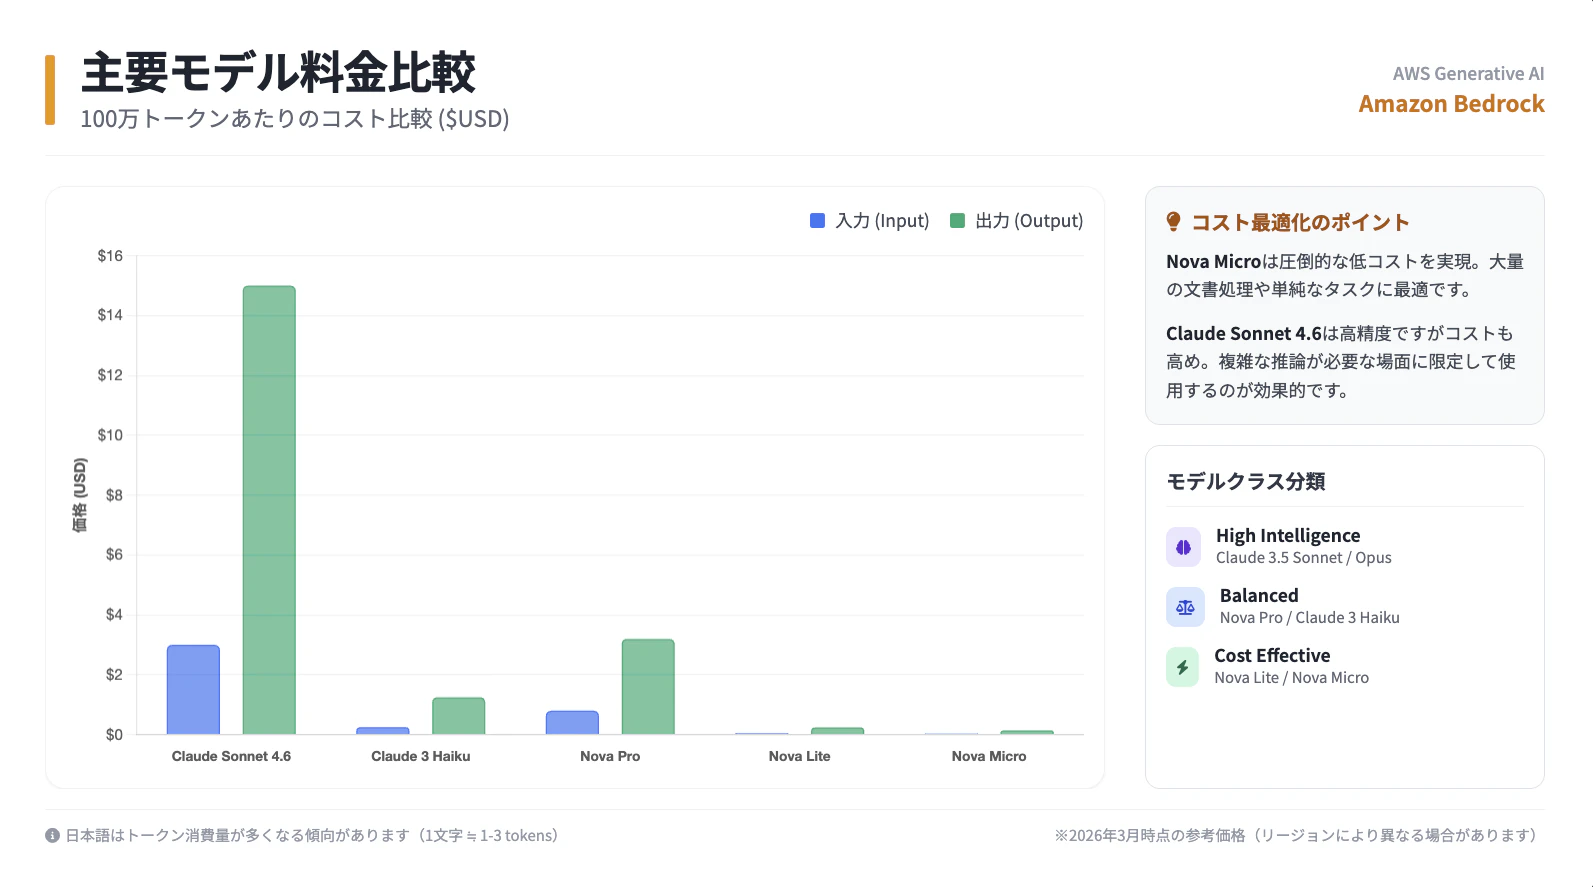Screen dimensions: 1593x887
Task: Click the $14 y-axis tick label
Action: coord(110,315)
